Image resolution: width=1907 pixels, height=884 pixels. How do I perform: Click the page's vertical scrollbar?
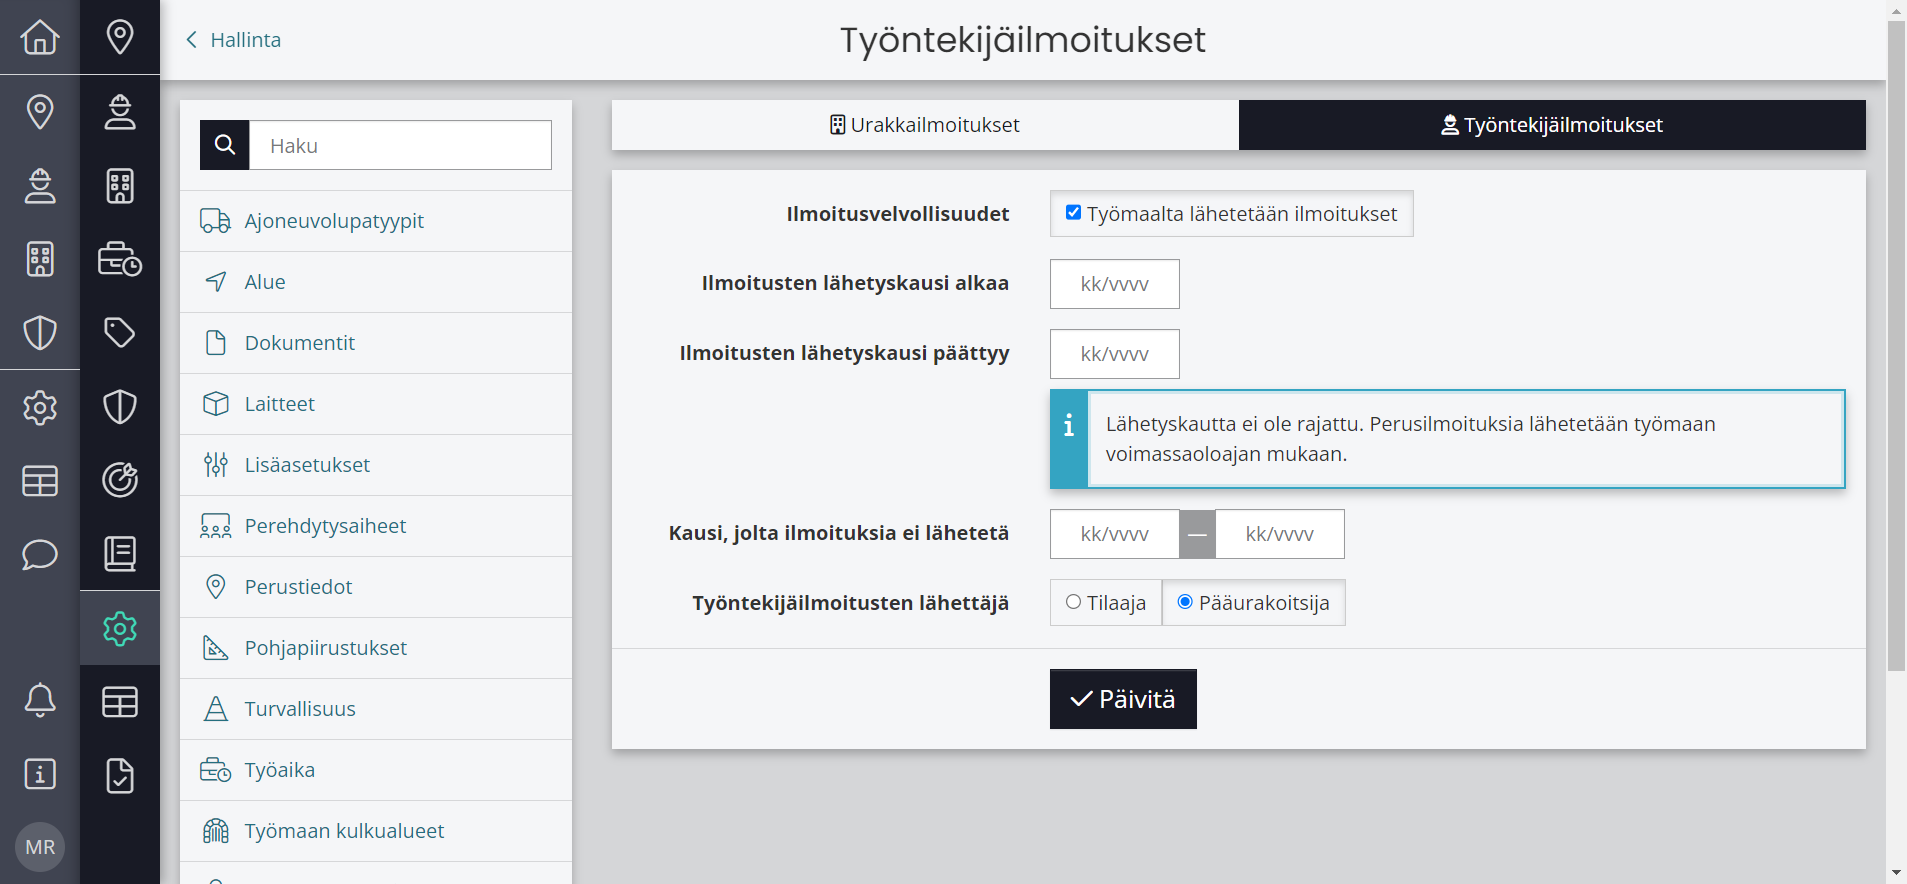click(1896, 345)
